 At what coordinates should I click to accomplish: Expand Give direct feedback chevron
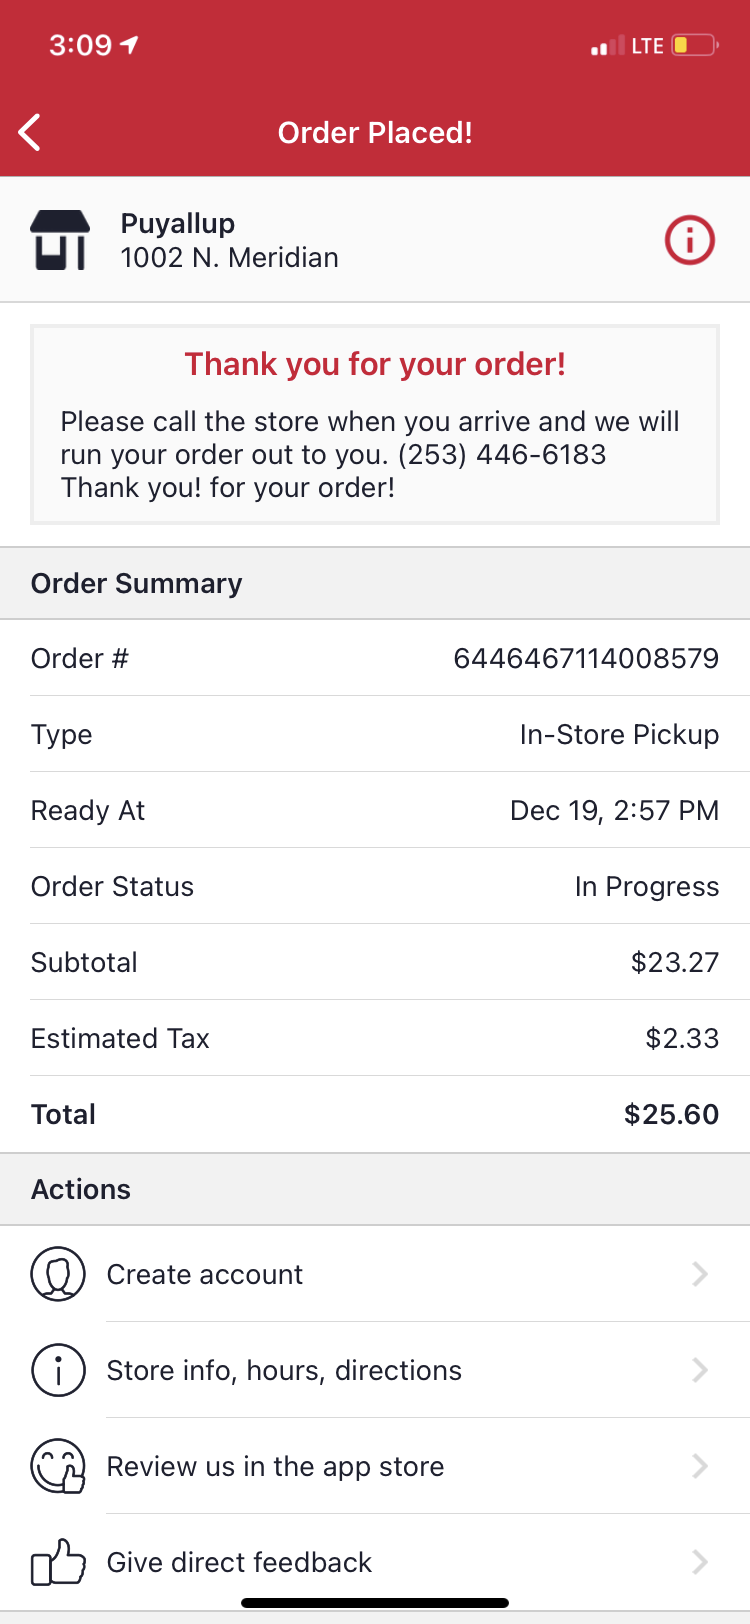[700, 1562]
